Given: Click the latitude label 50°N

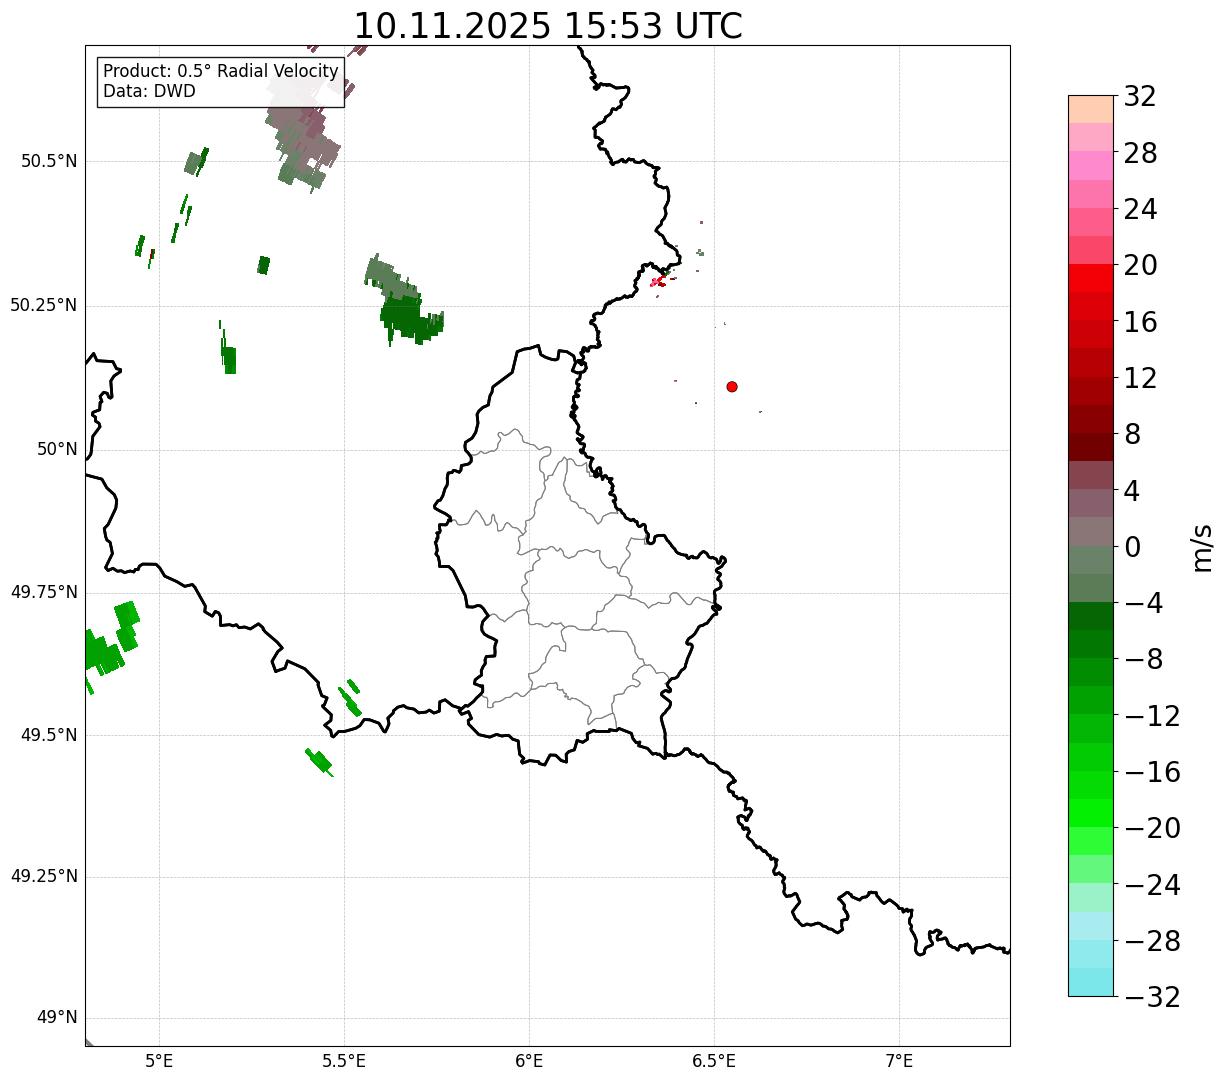Looking at the screenshot, I should point(57,449).
